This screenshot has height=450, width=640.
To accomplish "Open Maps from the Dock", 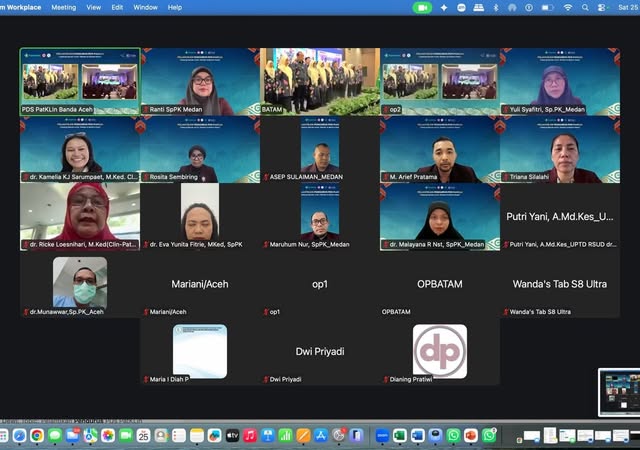I will pyautogui.click(x=90, y=436).
